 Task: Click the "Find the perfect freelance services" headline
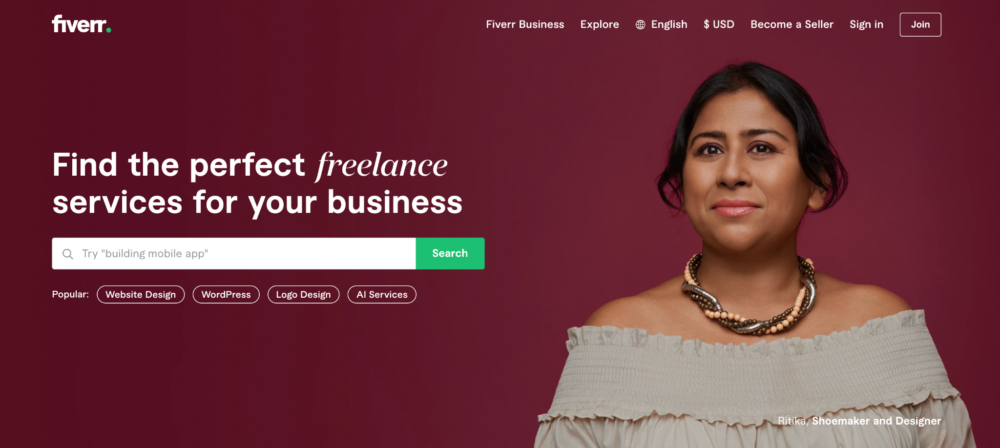point(257,184)
